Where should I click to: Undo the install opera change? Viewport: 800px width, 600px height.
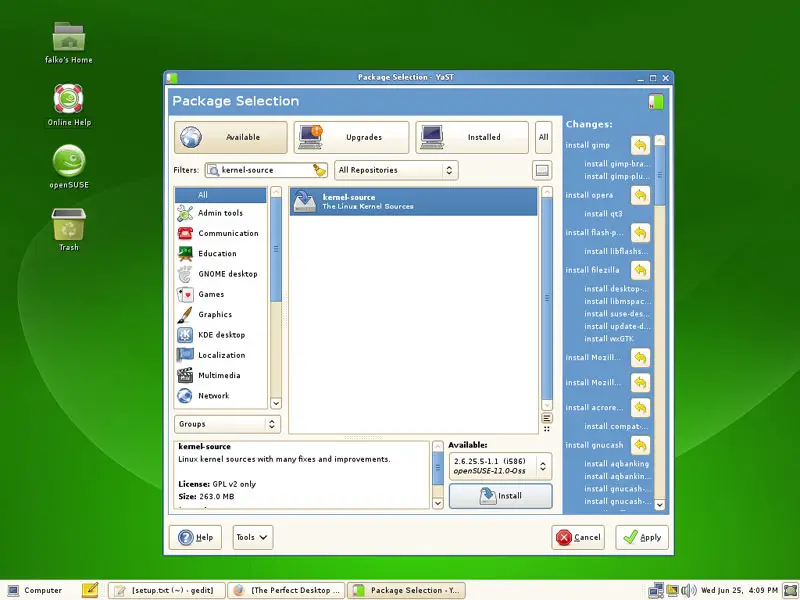click(x=640, y=195)
